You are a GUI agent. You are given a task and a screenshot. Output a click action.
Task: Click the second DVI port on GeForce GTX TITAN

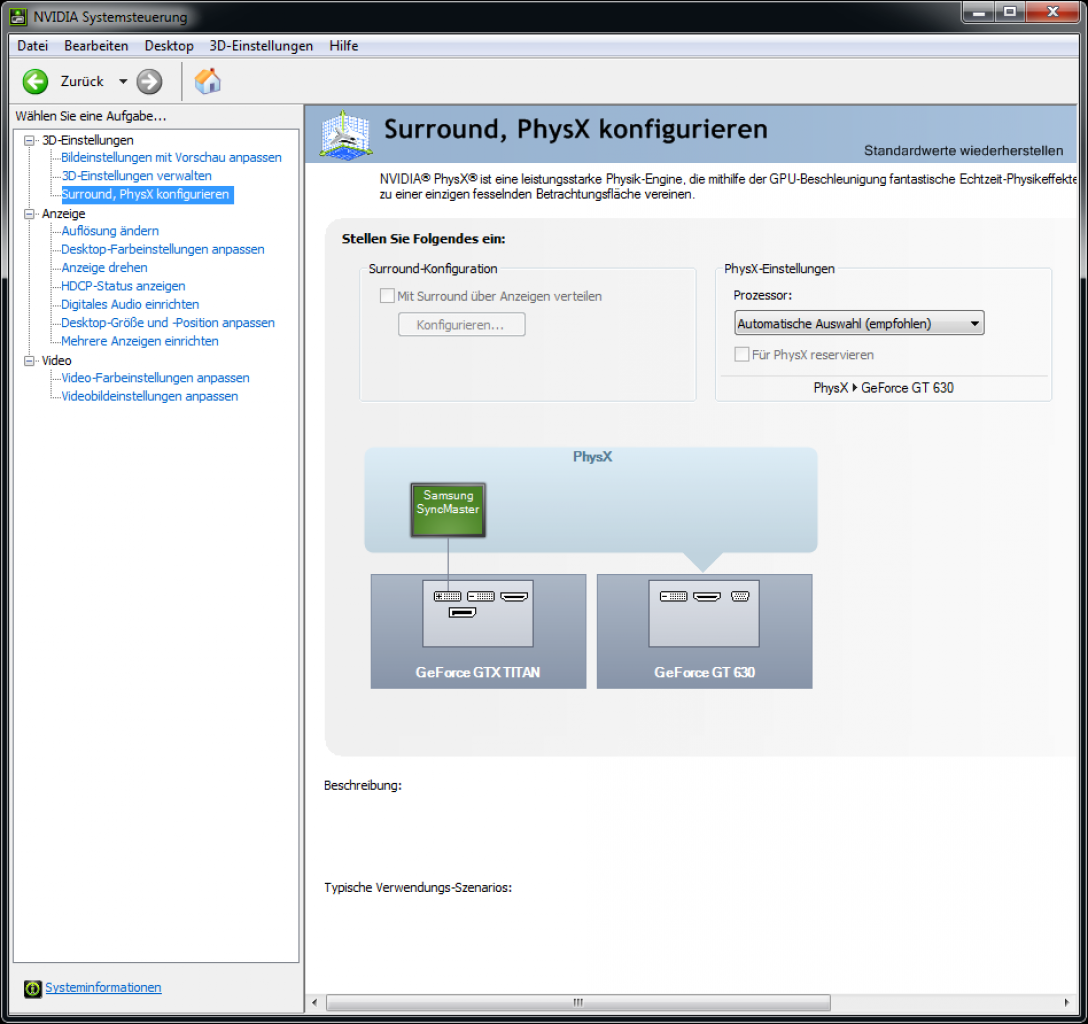[481, 596]
